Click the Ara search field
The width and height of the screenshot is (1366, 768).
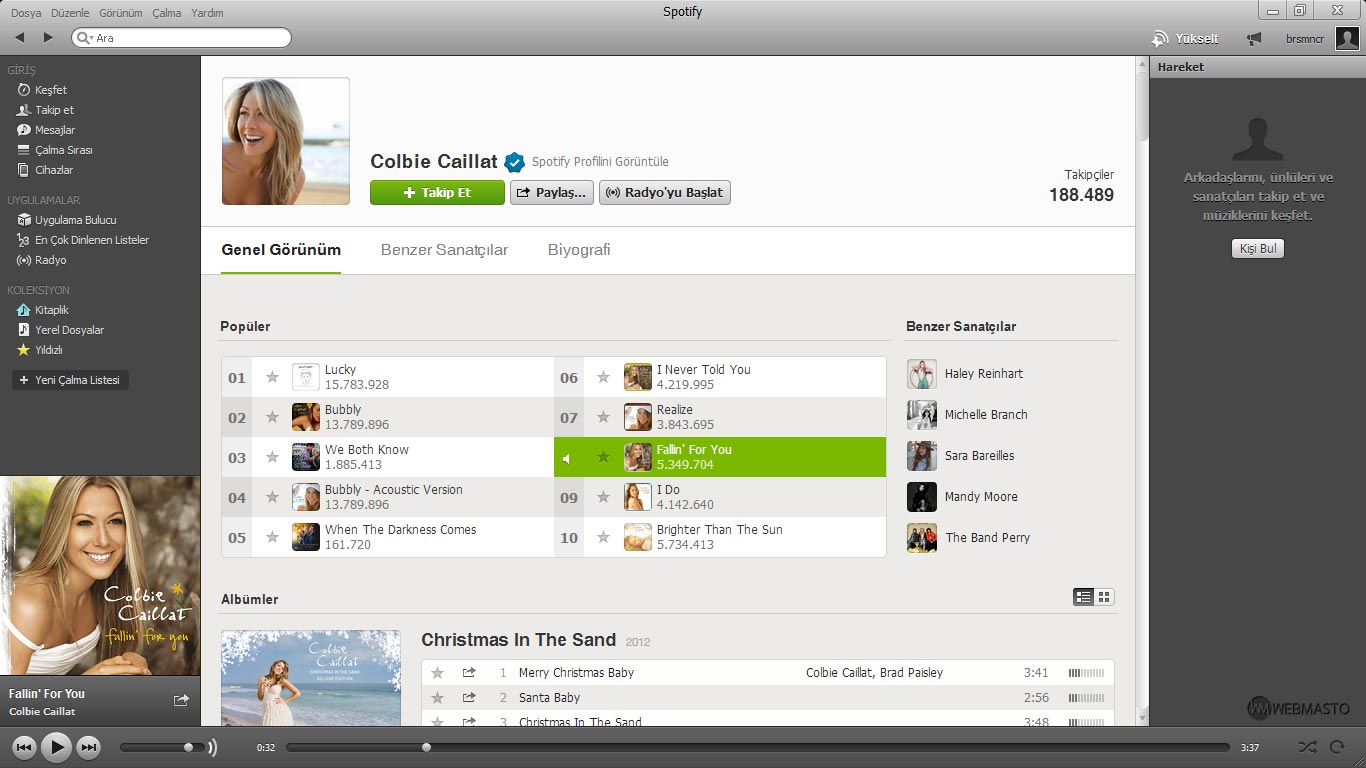[181, 38]
